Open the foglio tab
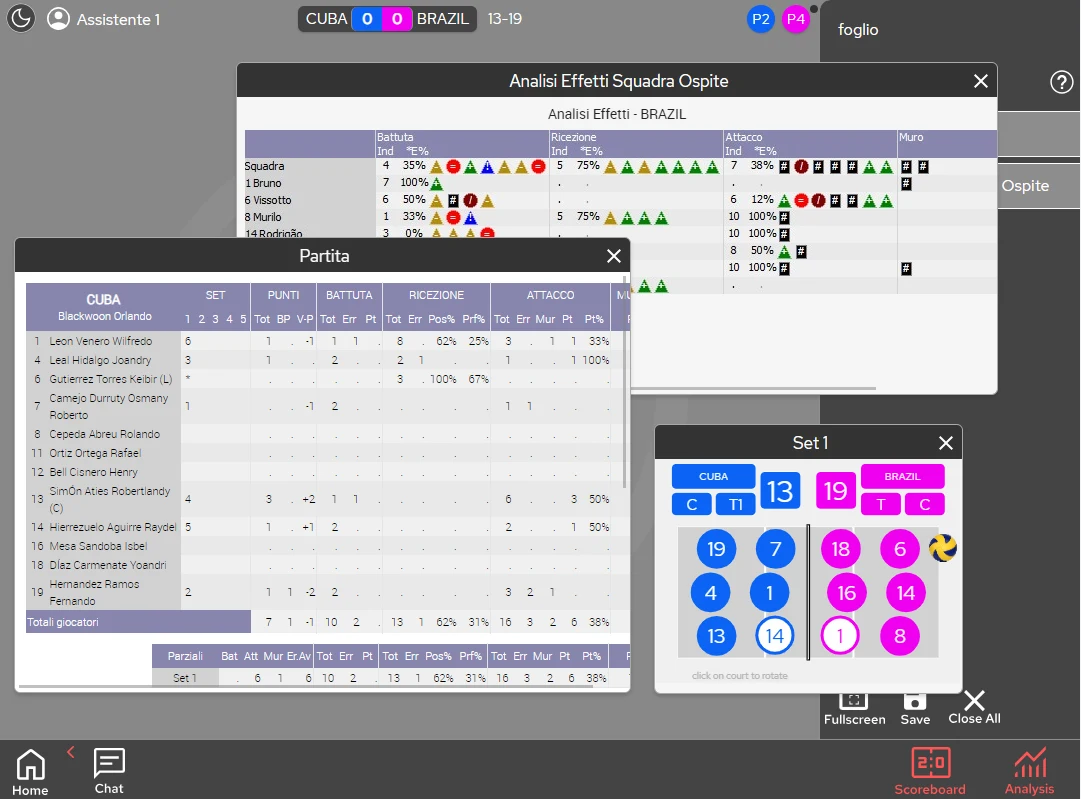The width and height of the screenshot is (1081, 799). [858, 30]
